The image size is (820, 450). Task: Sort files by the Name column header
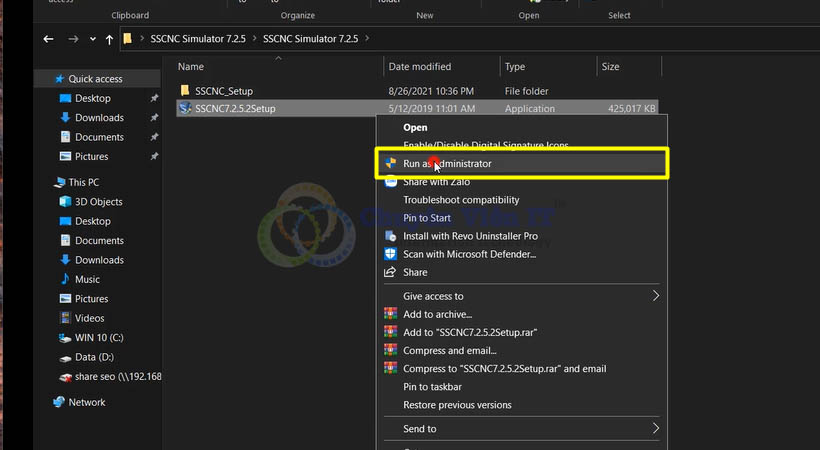coord(191,67)
